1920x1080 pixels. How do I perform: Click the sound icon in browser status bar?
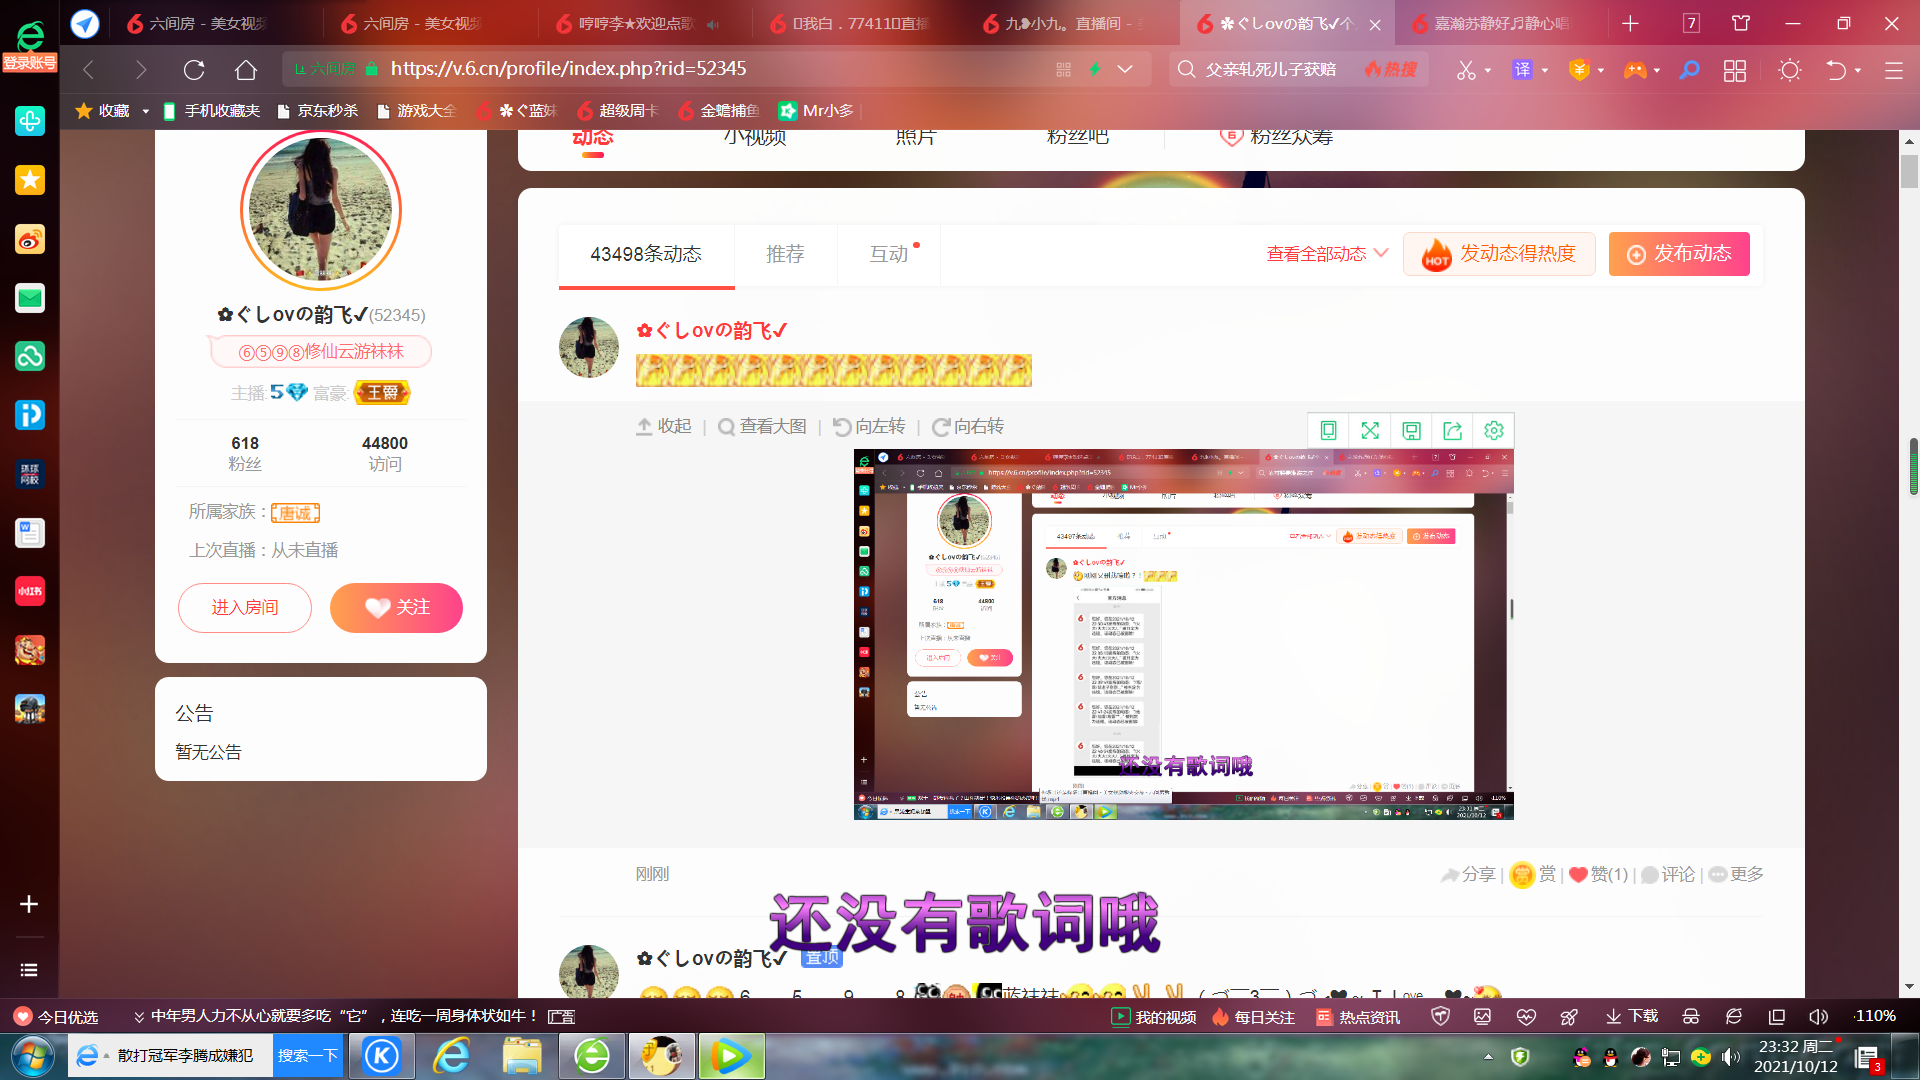(x=1818, y=1016)
